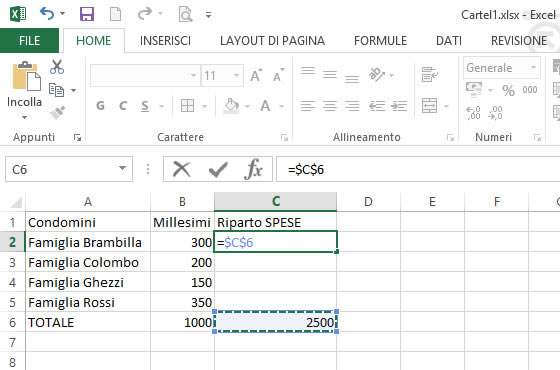Confirm formula with the checkmark button
Image resolution: width=560 pixels, height=370 pixels.
pos(218,169)
